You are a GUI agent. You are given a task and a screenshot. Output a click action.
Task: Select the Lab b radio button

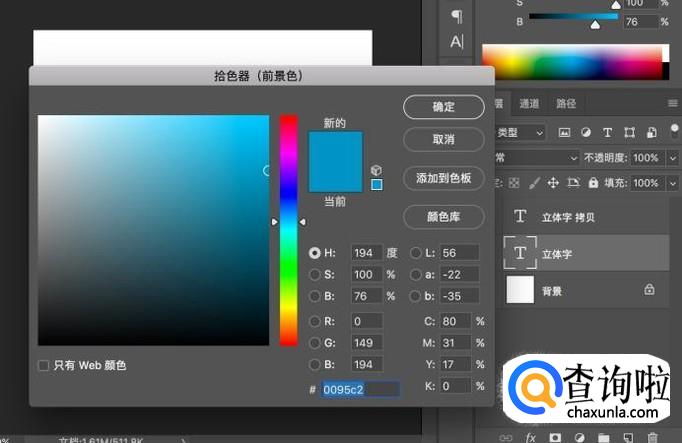pyautogui.click(x=416, y=296)
